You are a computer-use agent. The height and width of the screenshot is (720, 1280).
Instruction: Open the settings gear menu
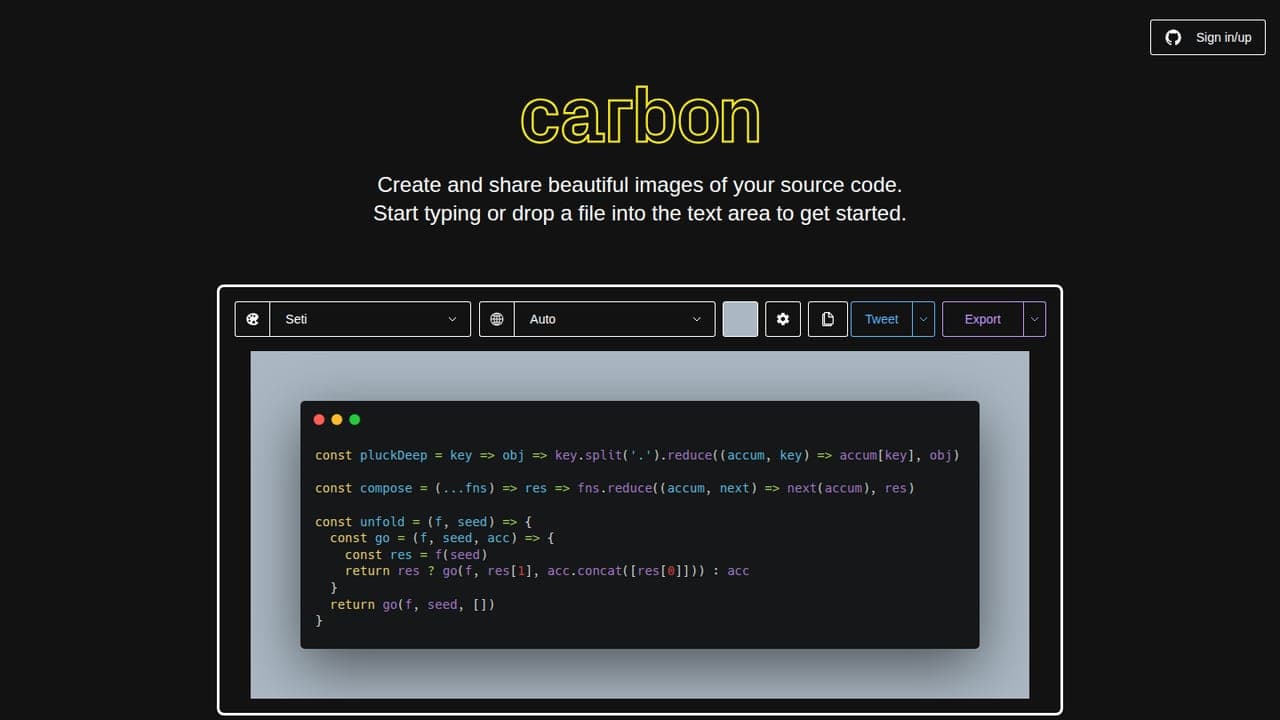point(783,319)
